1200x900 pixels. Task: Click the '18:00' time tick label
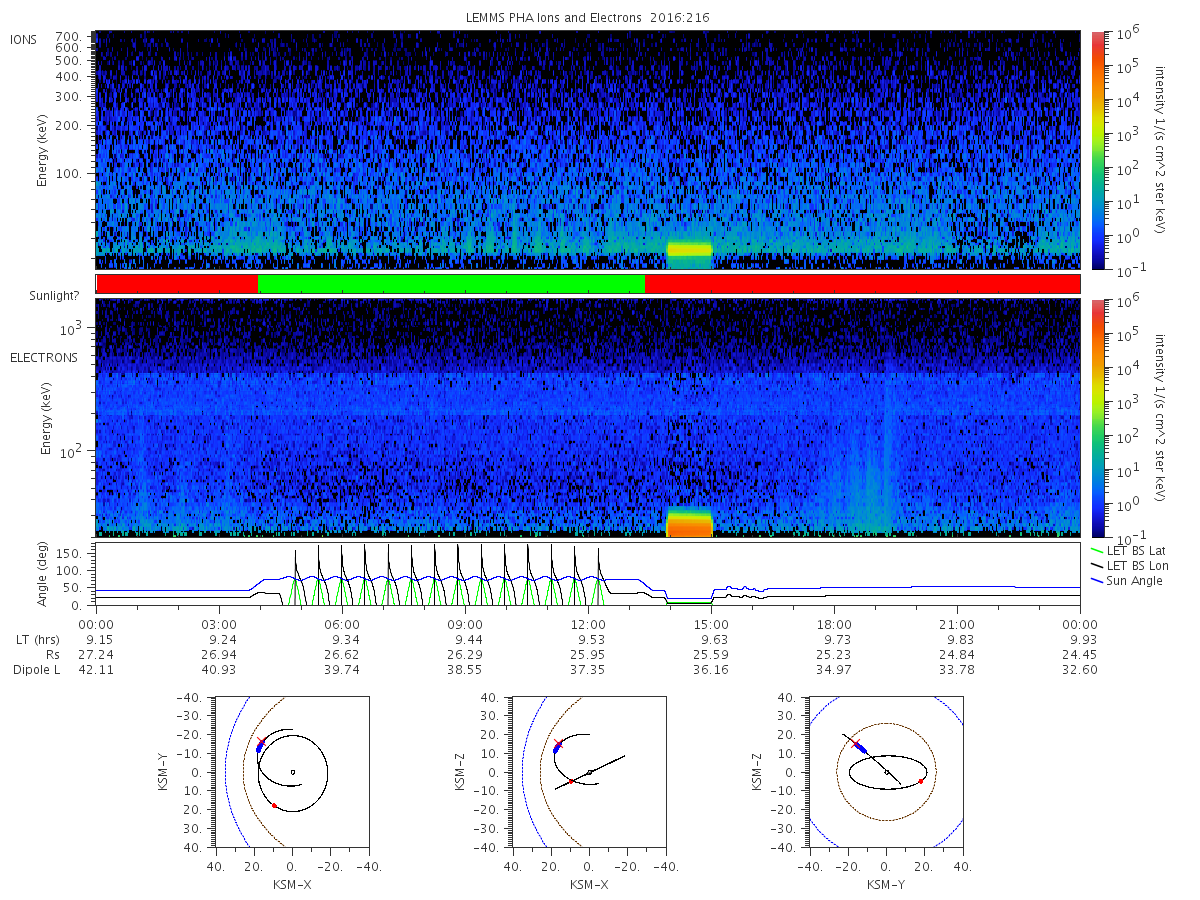coord(834,625)
